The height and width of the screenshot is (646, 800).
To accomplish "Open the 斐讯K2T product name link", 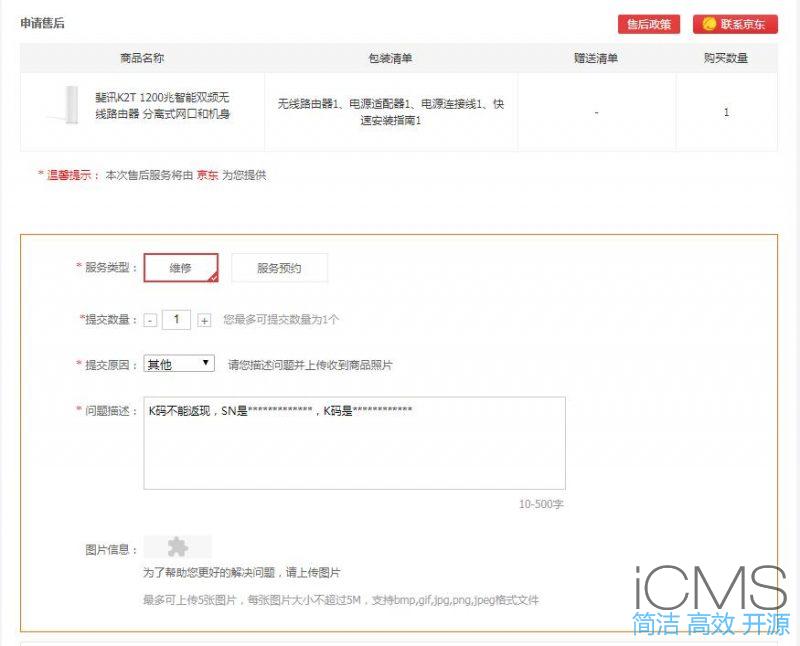I will click(x=162, y=105).
